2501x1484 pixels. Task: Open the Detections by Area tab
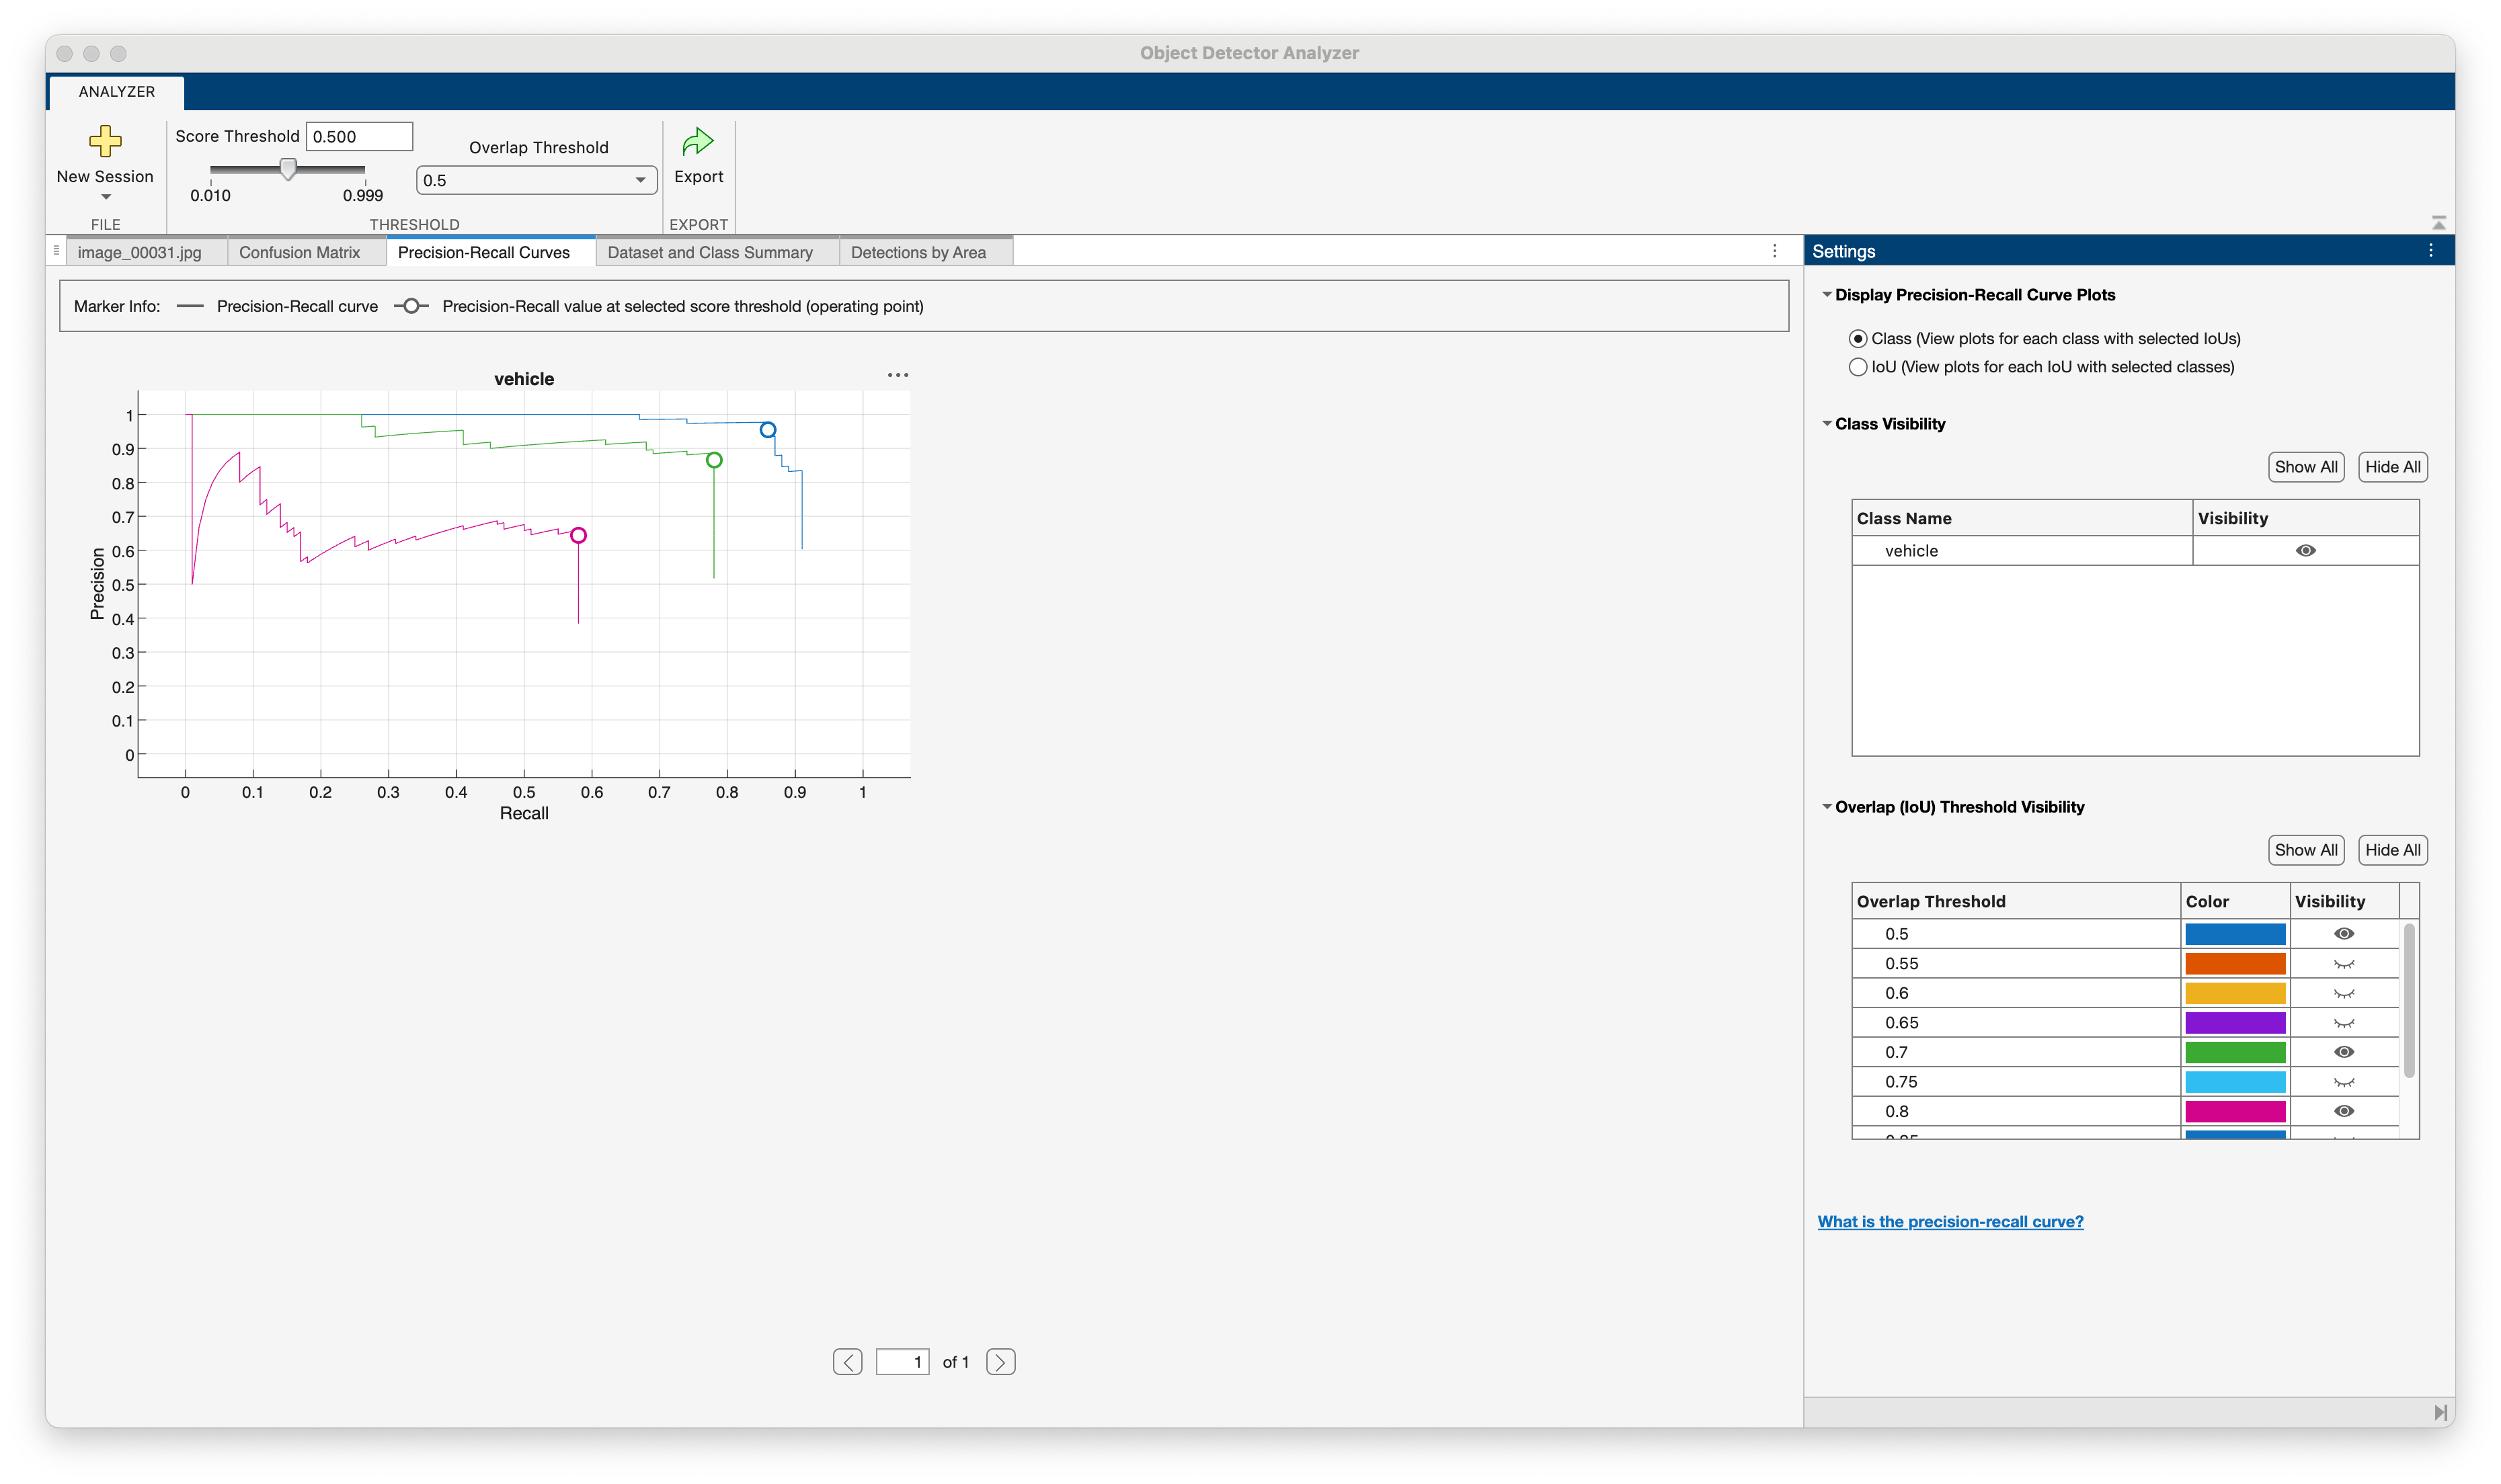click(917, 252)
